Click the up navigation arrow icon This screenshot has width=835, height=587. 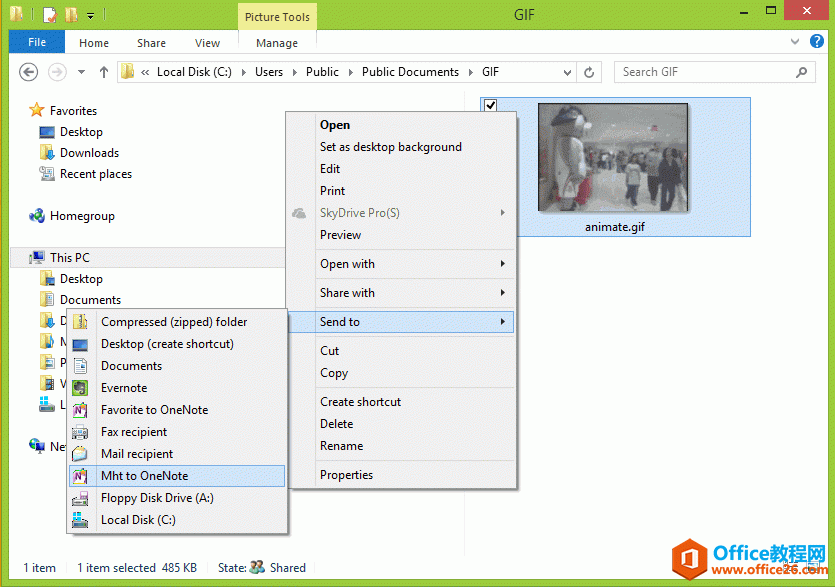click(104, 72)
